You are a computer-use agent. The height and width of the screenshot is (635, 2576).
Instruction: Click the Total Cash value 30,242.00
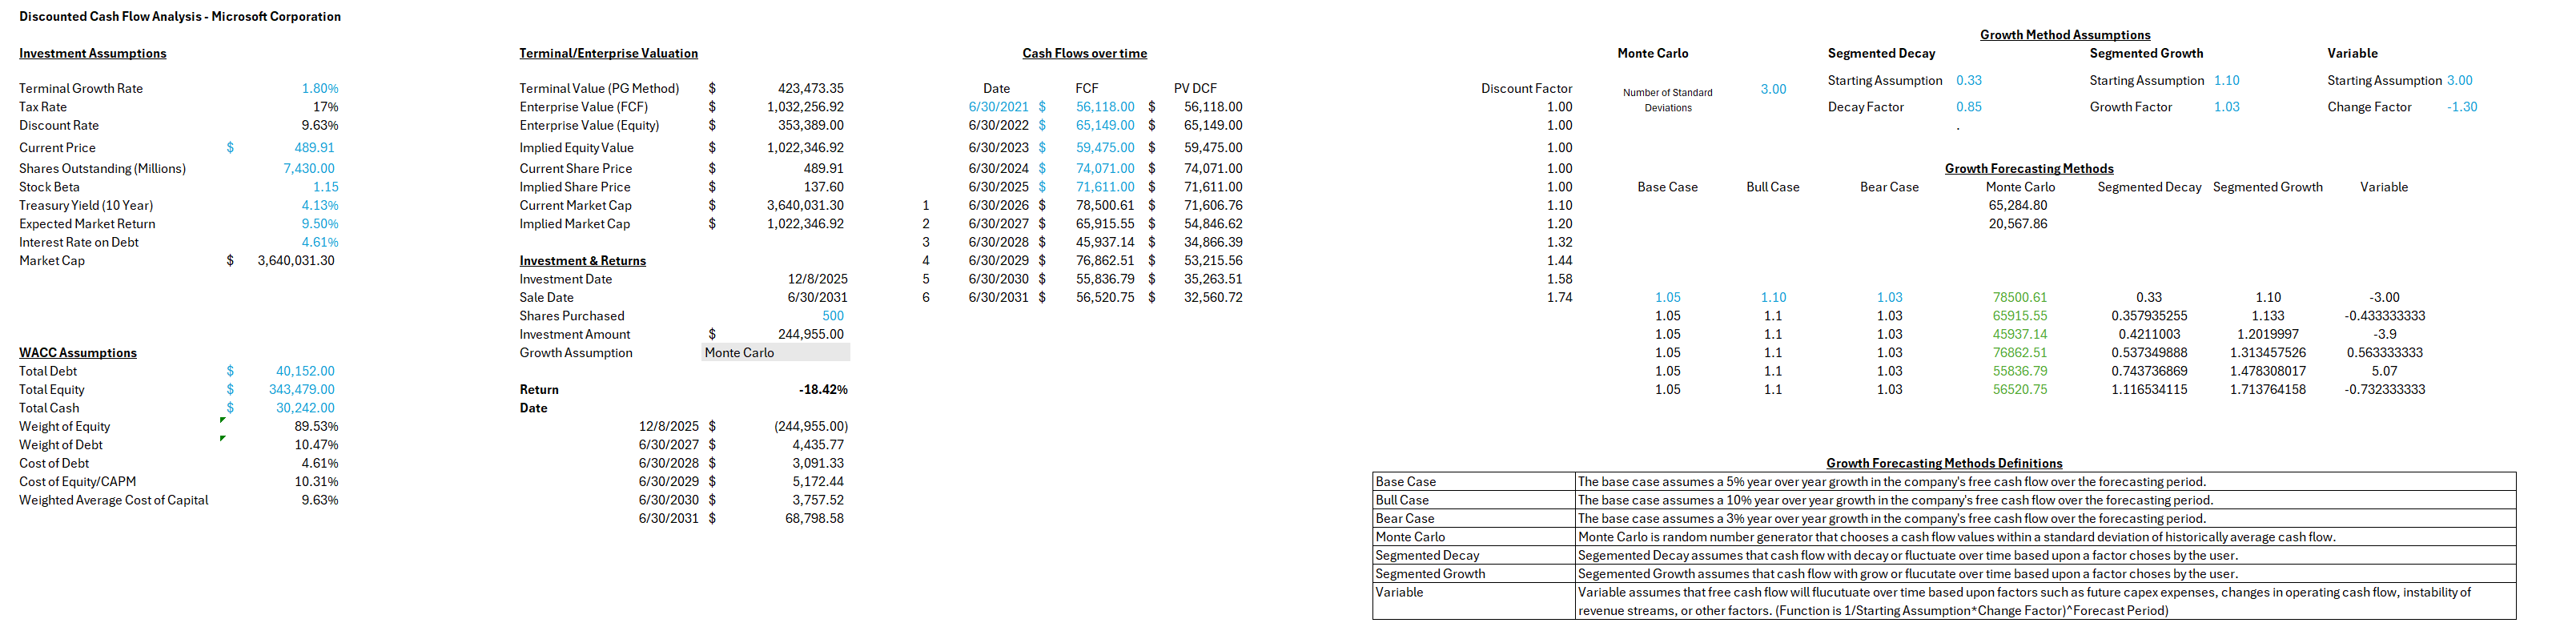[x=305, y=408]
